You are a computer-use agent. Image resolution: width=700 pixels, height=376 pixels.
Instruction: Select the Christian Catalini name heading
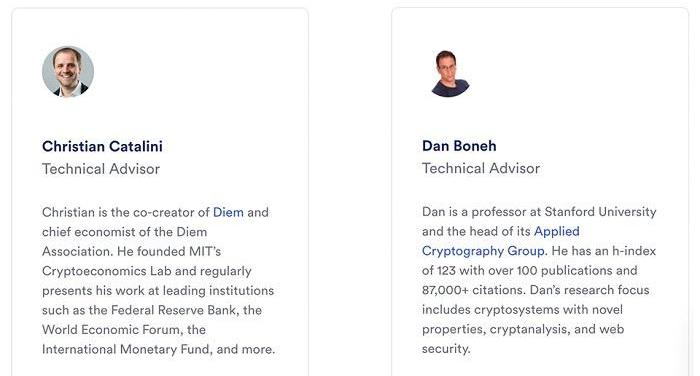click(x=102, y=146)
